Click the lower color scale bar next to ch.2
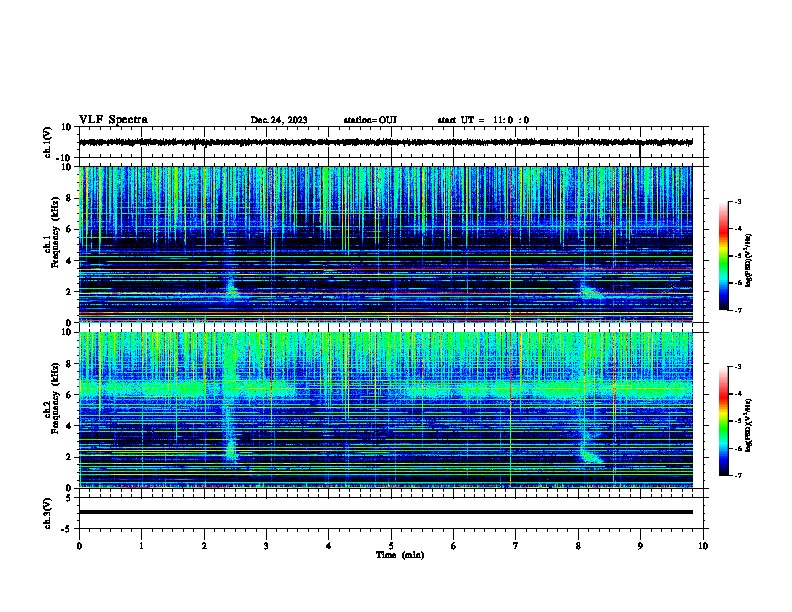The width and height of the screenshot is (792, 612). (723, 421)
